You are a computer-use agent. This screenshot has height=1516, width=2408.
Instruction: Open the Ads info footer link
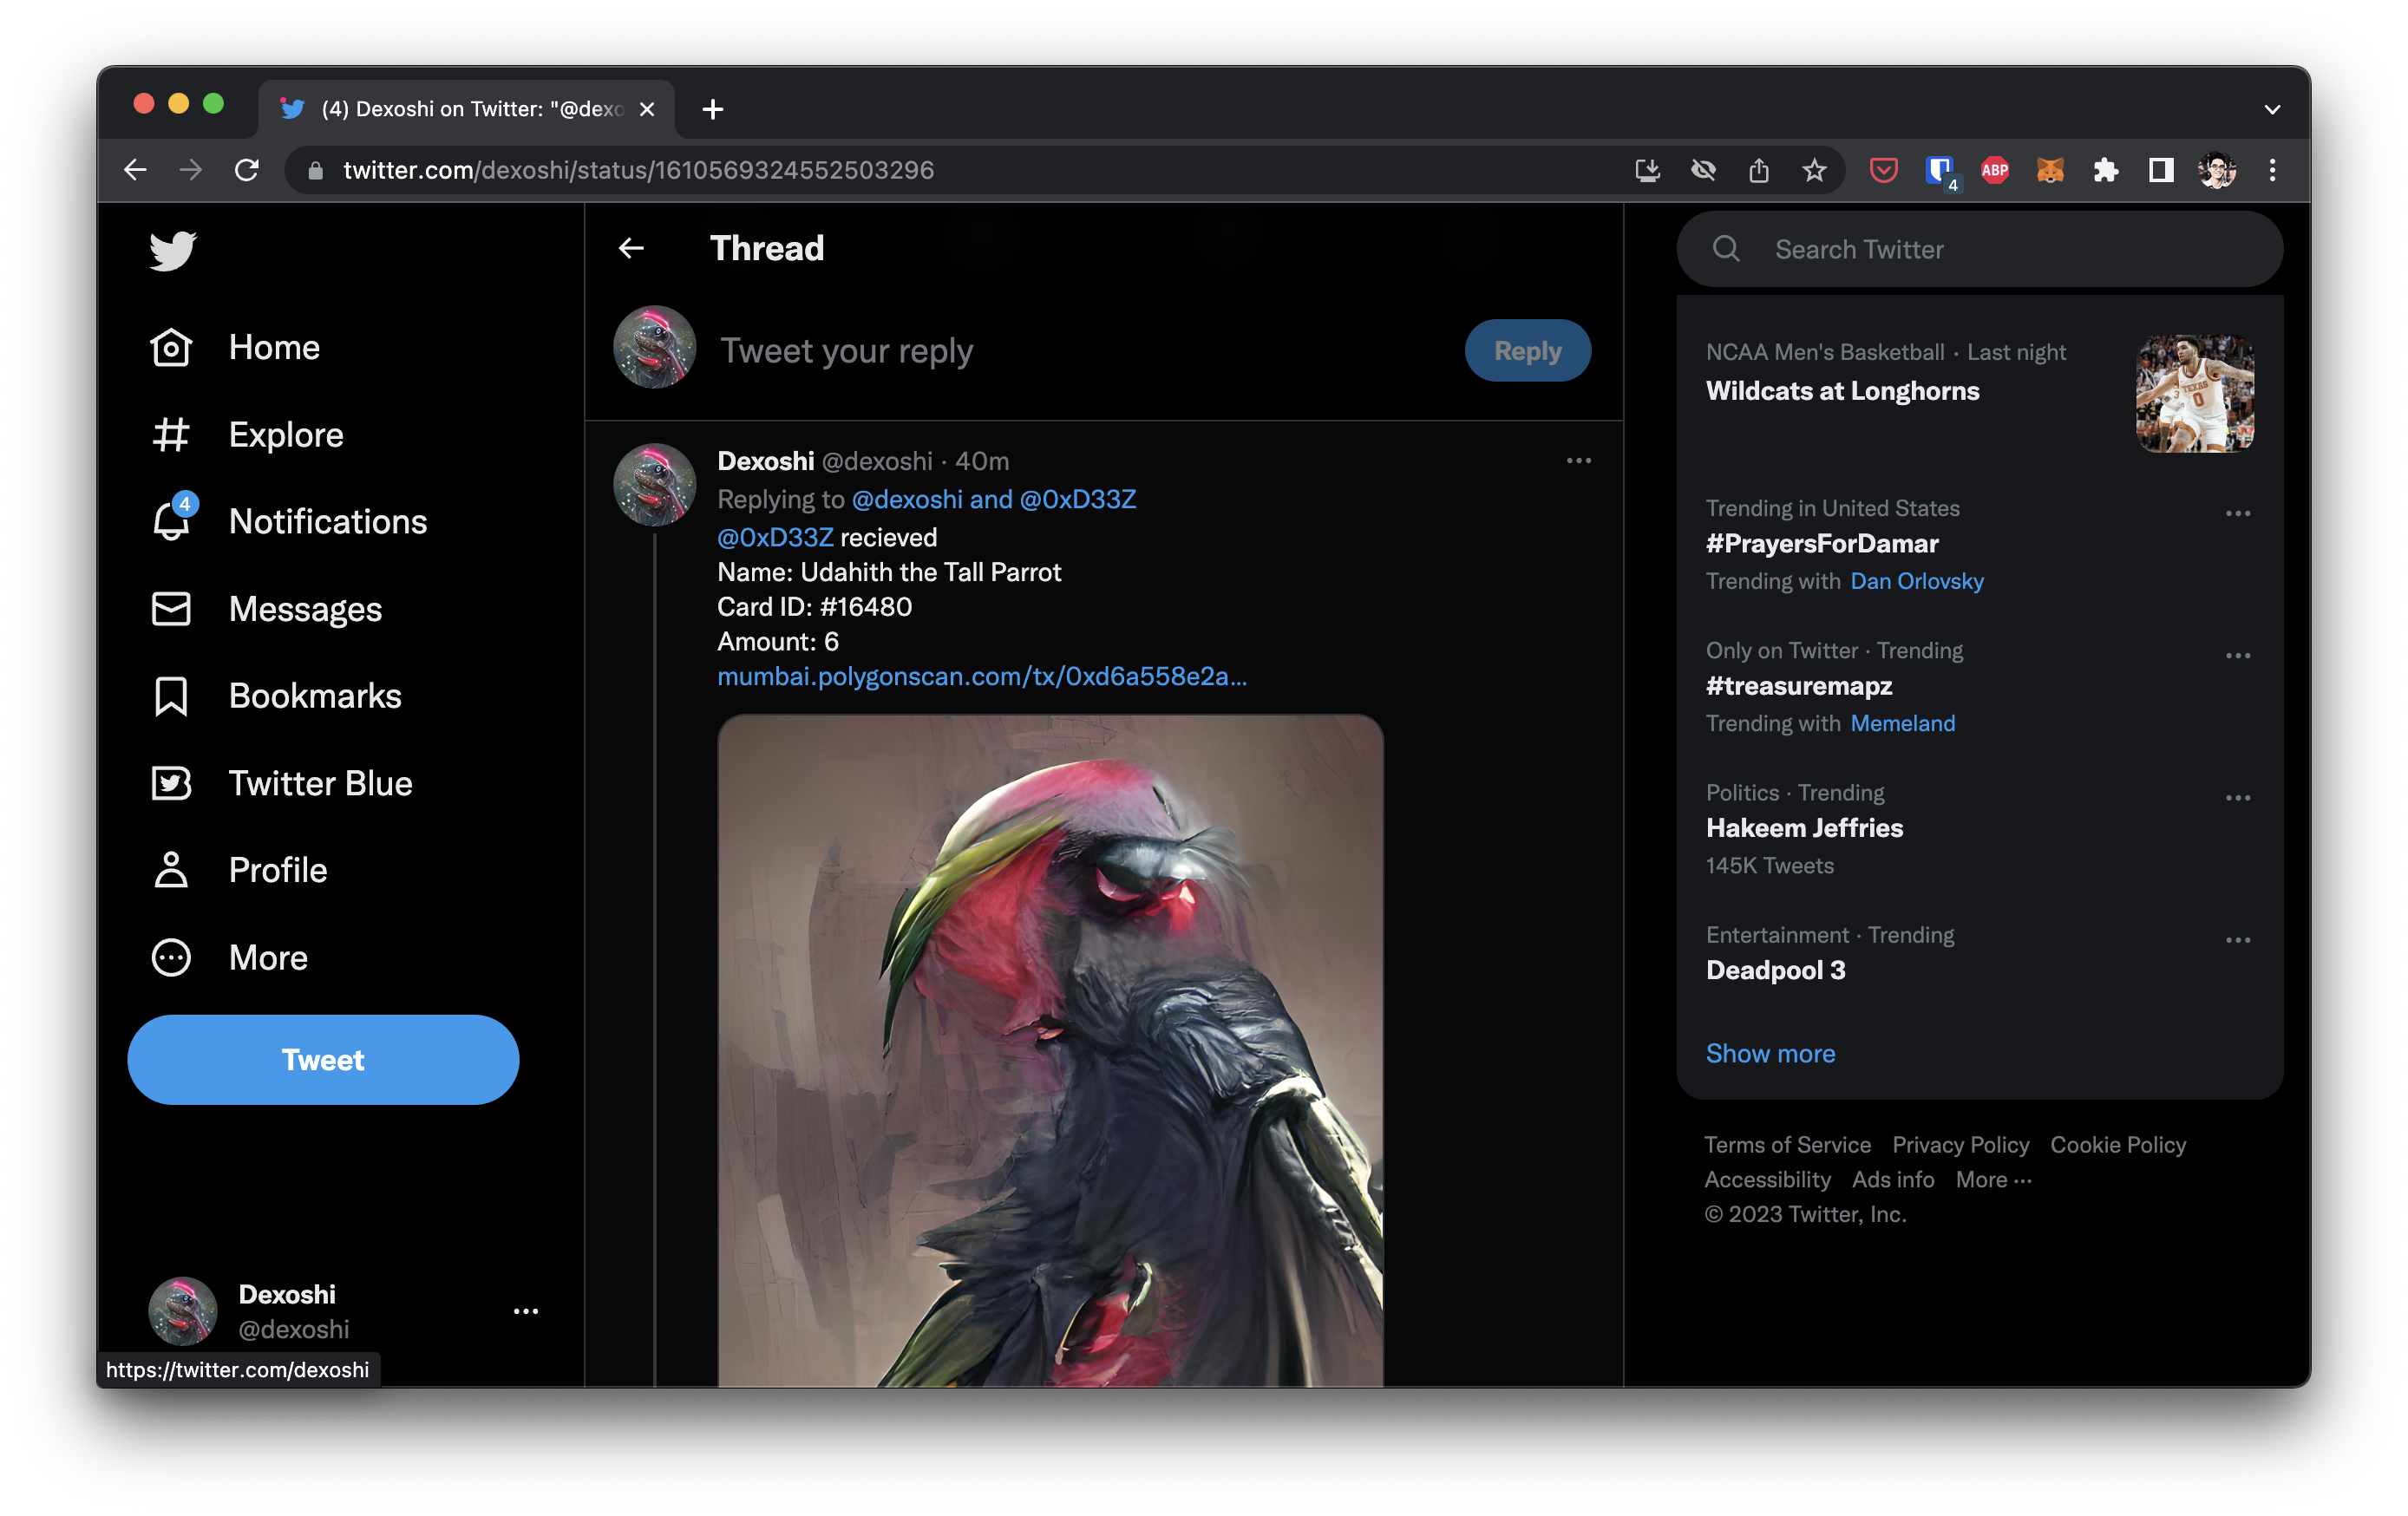coord(1892,1180)
